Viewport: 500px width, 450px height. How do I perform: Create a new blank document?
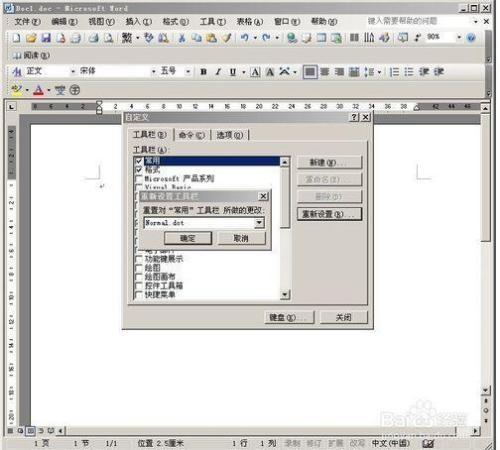tap(16, 38)
